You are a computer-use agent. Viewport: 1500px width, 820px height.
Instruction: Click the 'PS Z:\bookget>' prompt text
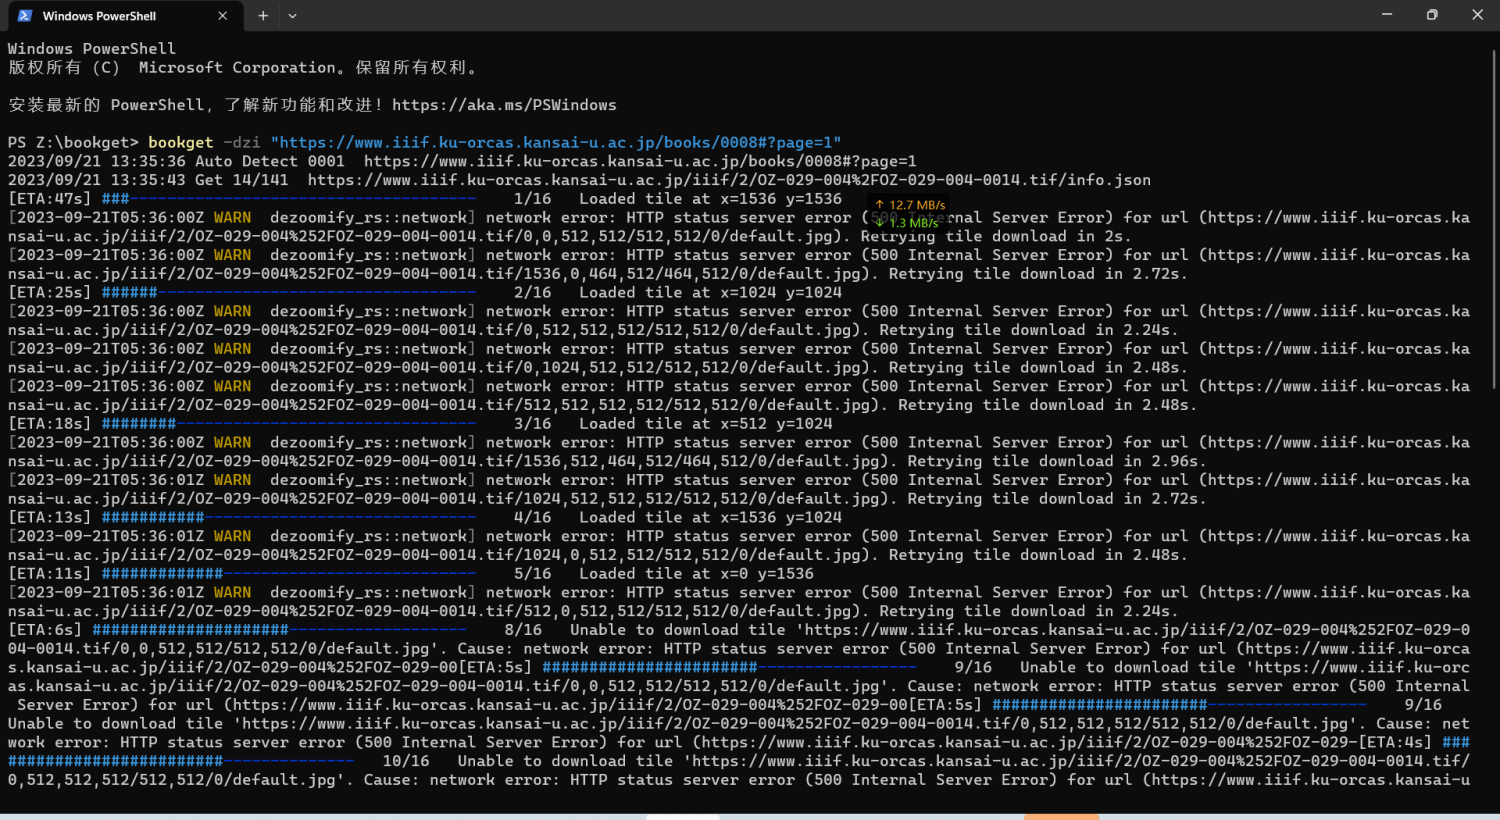[x=73, y=142]
